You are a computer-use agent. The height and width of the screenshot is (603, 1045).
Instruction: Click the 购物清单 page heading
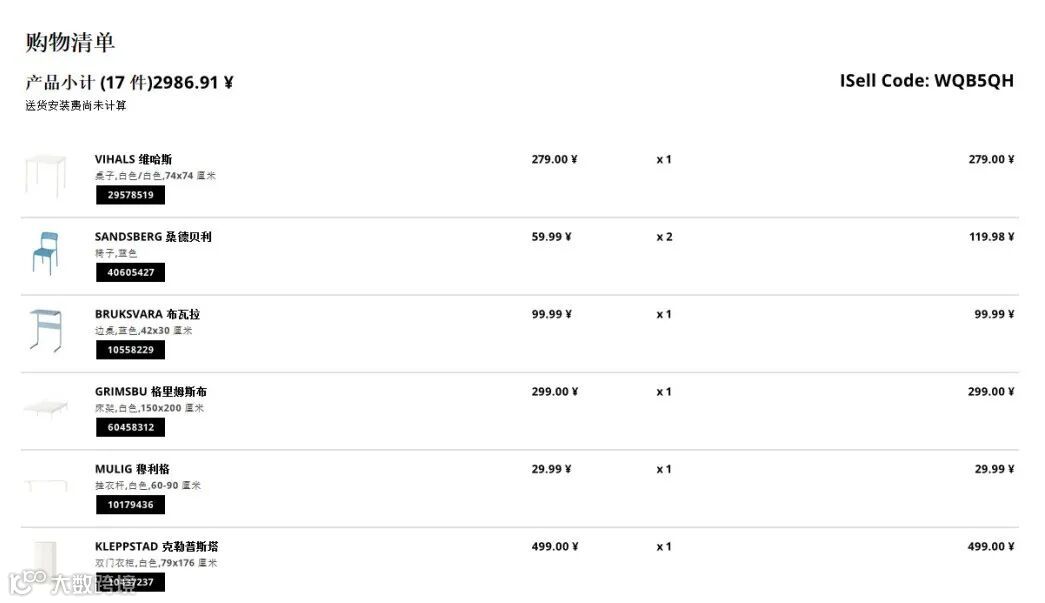point(70,42)
